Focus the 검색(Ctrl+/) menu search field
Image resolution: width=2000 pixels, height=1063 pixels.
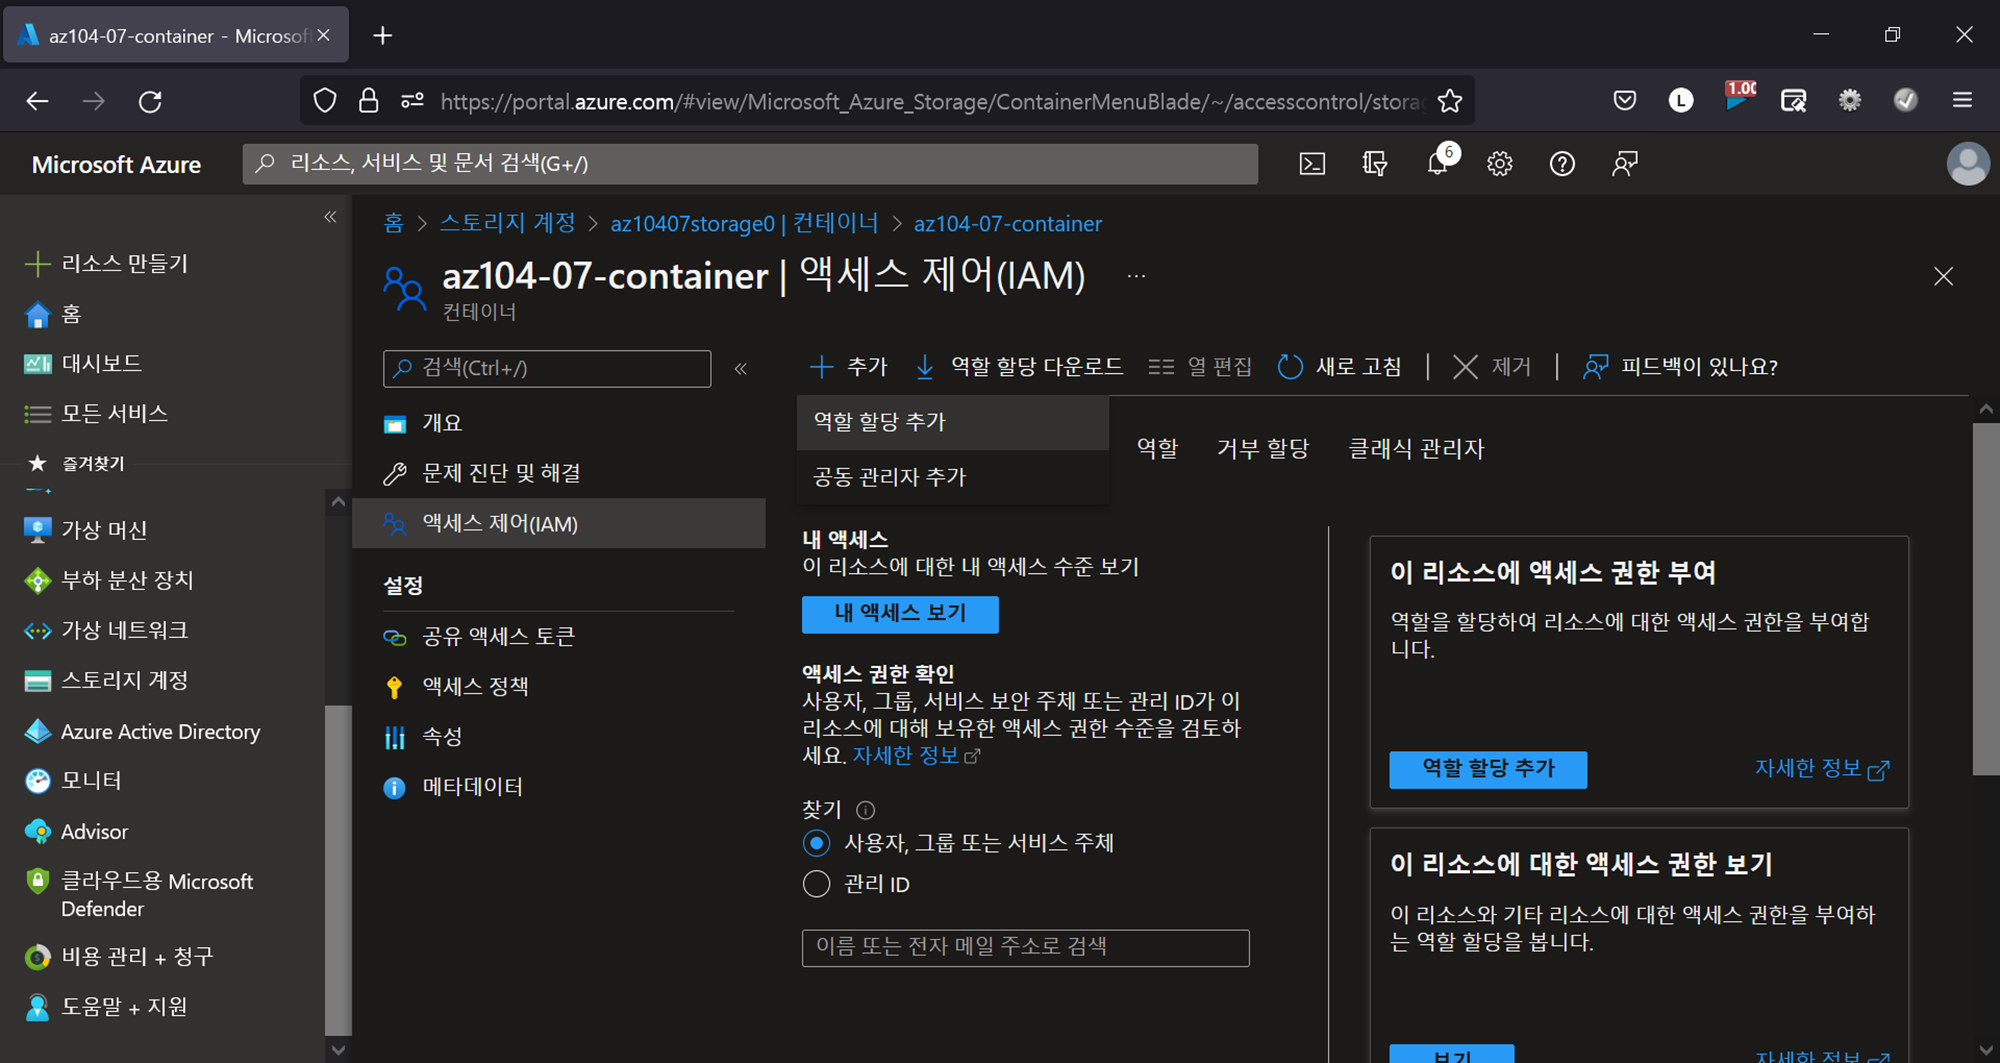[547, 369]
